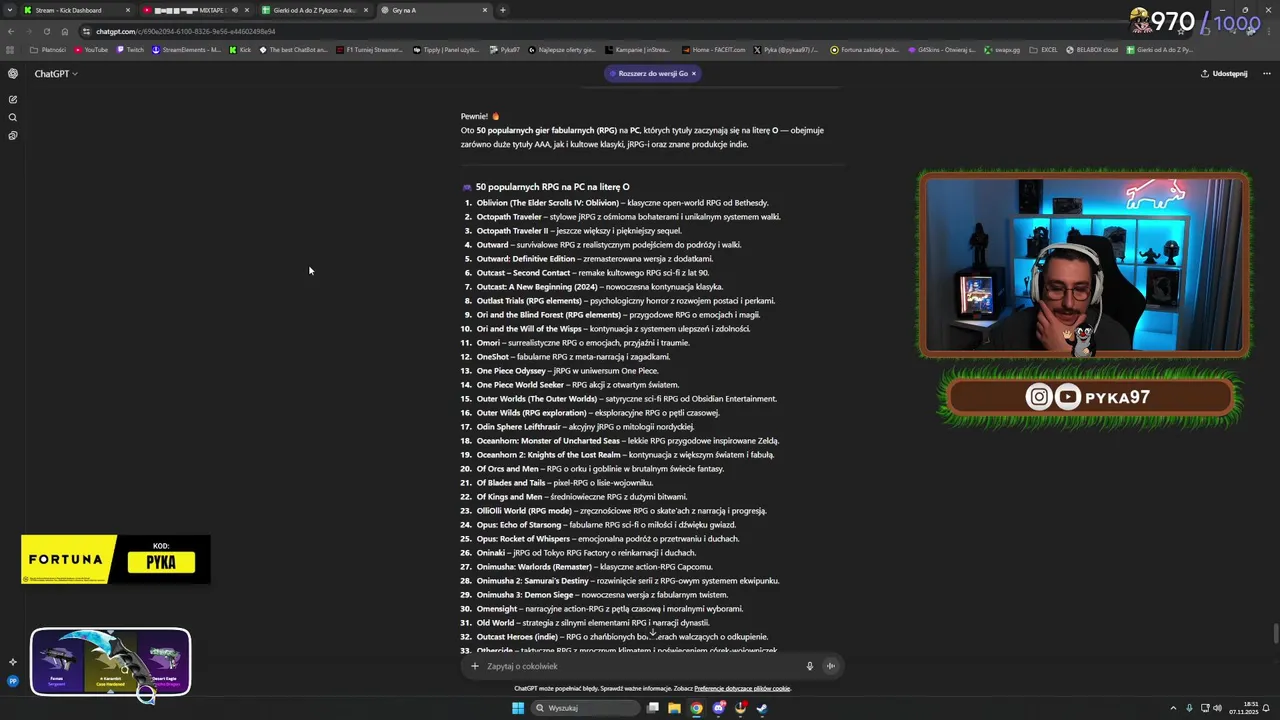The height and width of the screenshot is (720, 1280).
Task: Switch to 'Gierki od A do Z Pykson' tab
Action: pyautogui.click(x=315, y=10)
